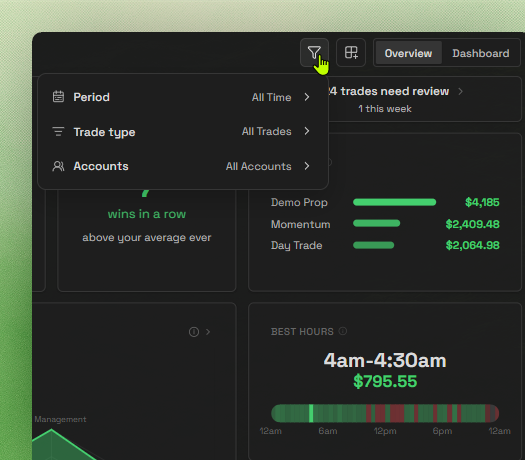
Task: Select the All Trades value
Action: click(267, 132)
